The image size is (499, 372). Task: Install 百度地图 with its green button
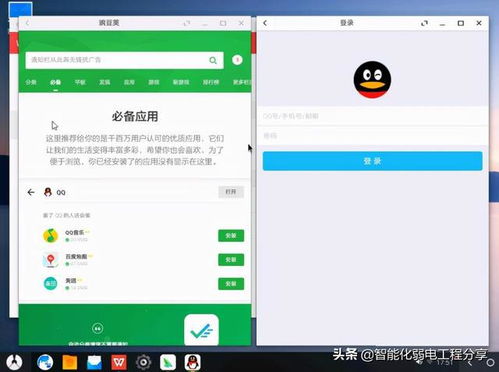tap(231, 260)
